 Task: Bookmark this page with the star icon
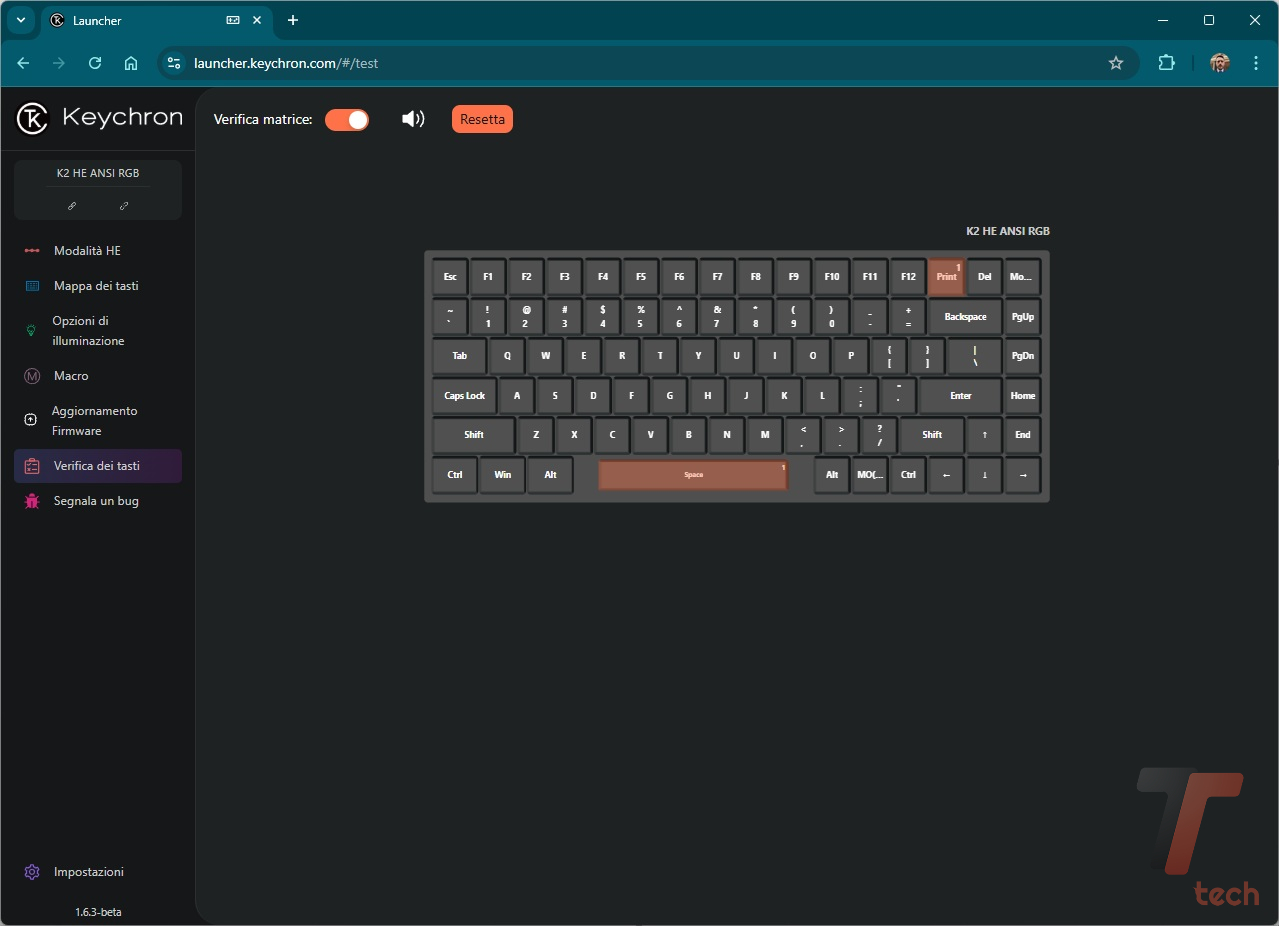pos(1116,63)
